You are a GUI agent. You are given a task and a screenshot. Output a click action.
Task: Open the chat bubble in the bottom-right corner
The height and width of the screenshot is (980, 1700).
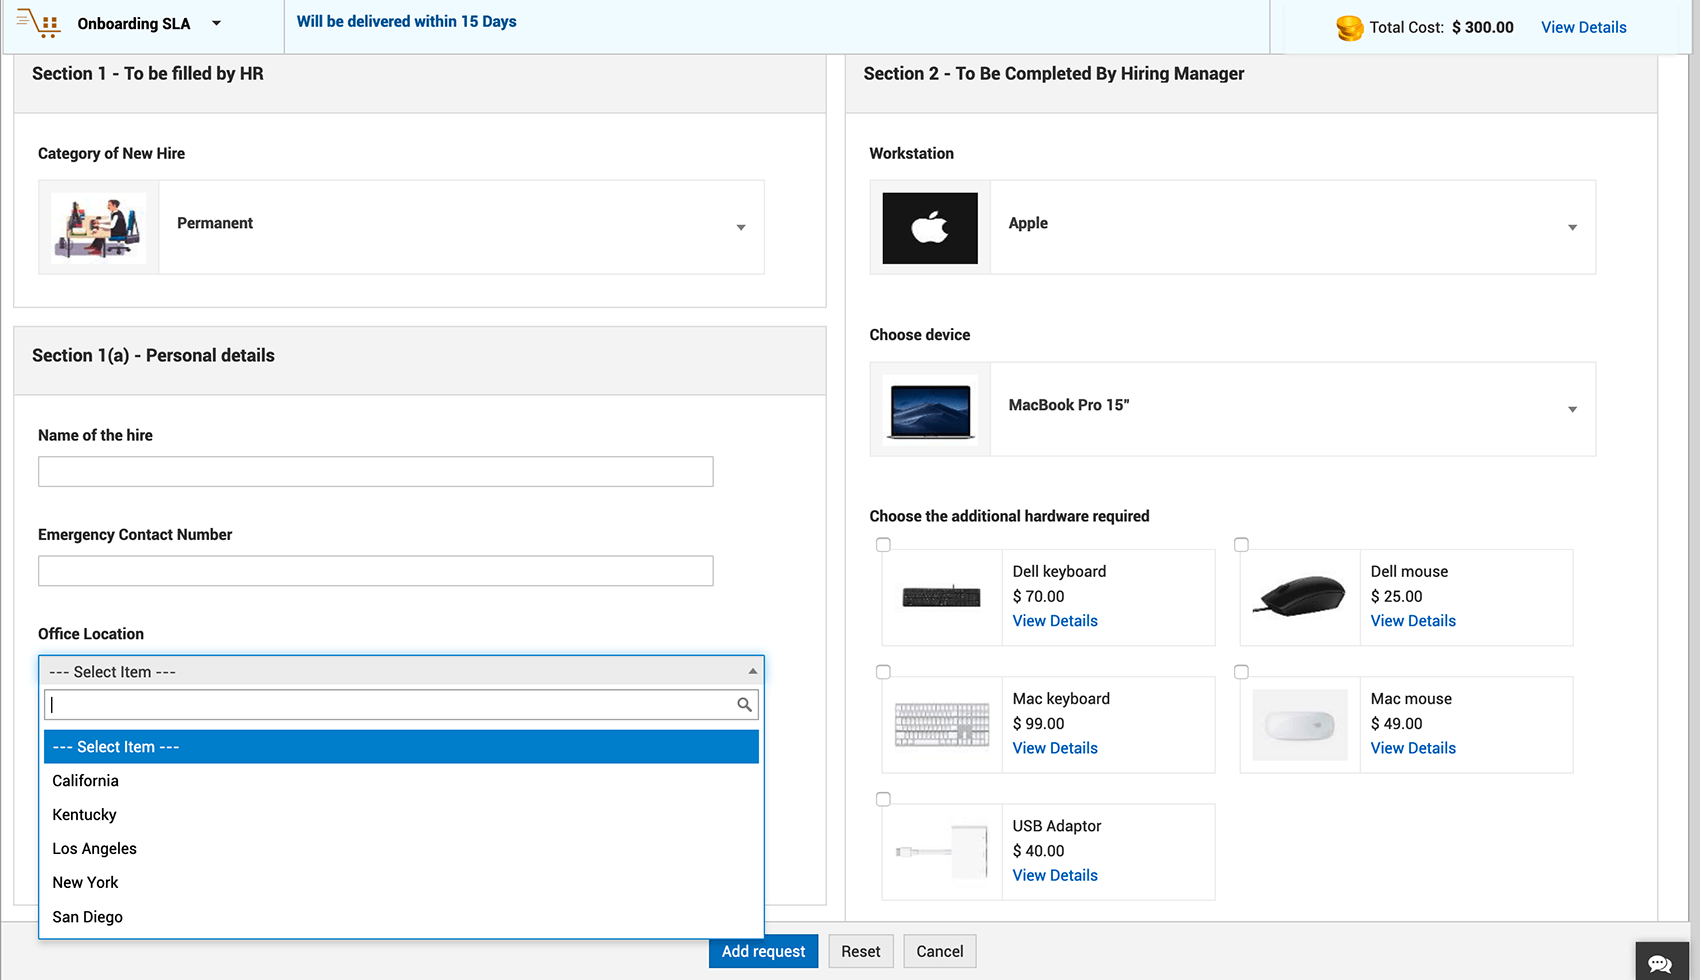(x=1662, y=962)
